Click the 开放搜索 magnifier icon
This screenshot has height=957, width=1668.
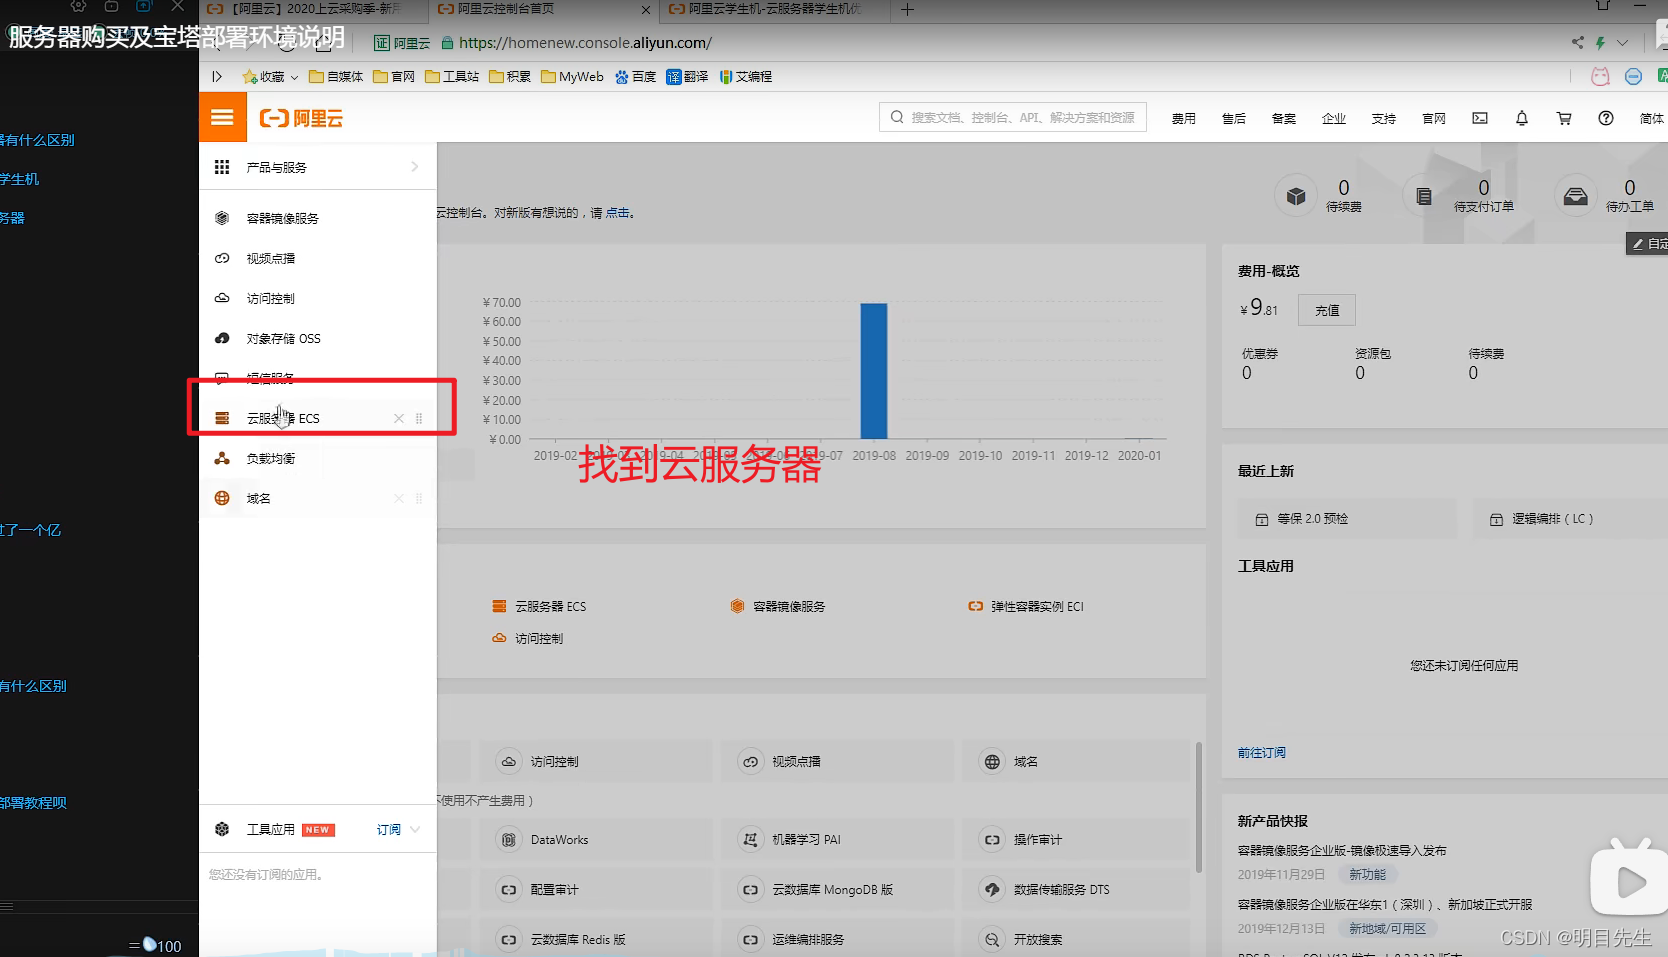pyautogui.click(x=992, y=940)
